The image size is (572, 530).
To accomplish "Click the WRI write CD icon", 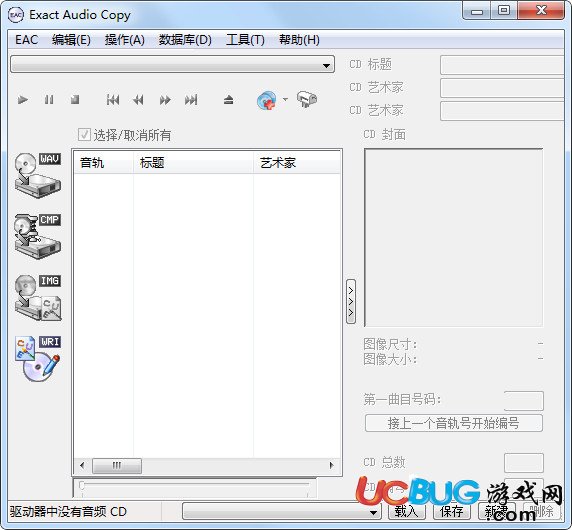I will [38, 359].
